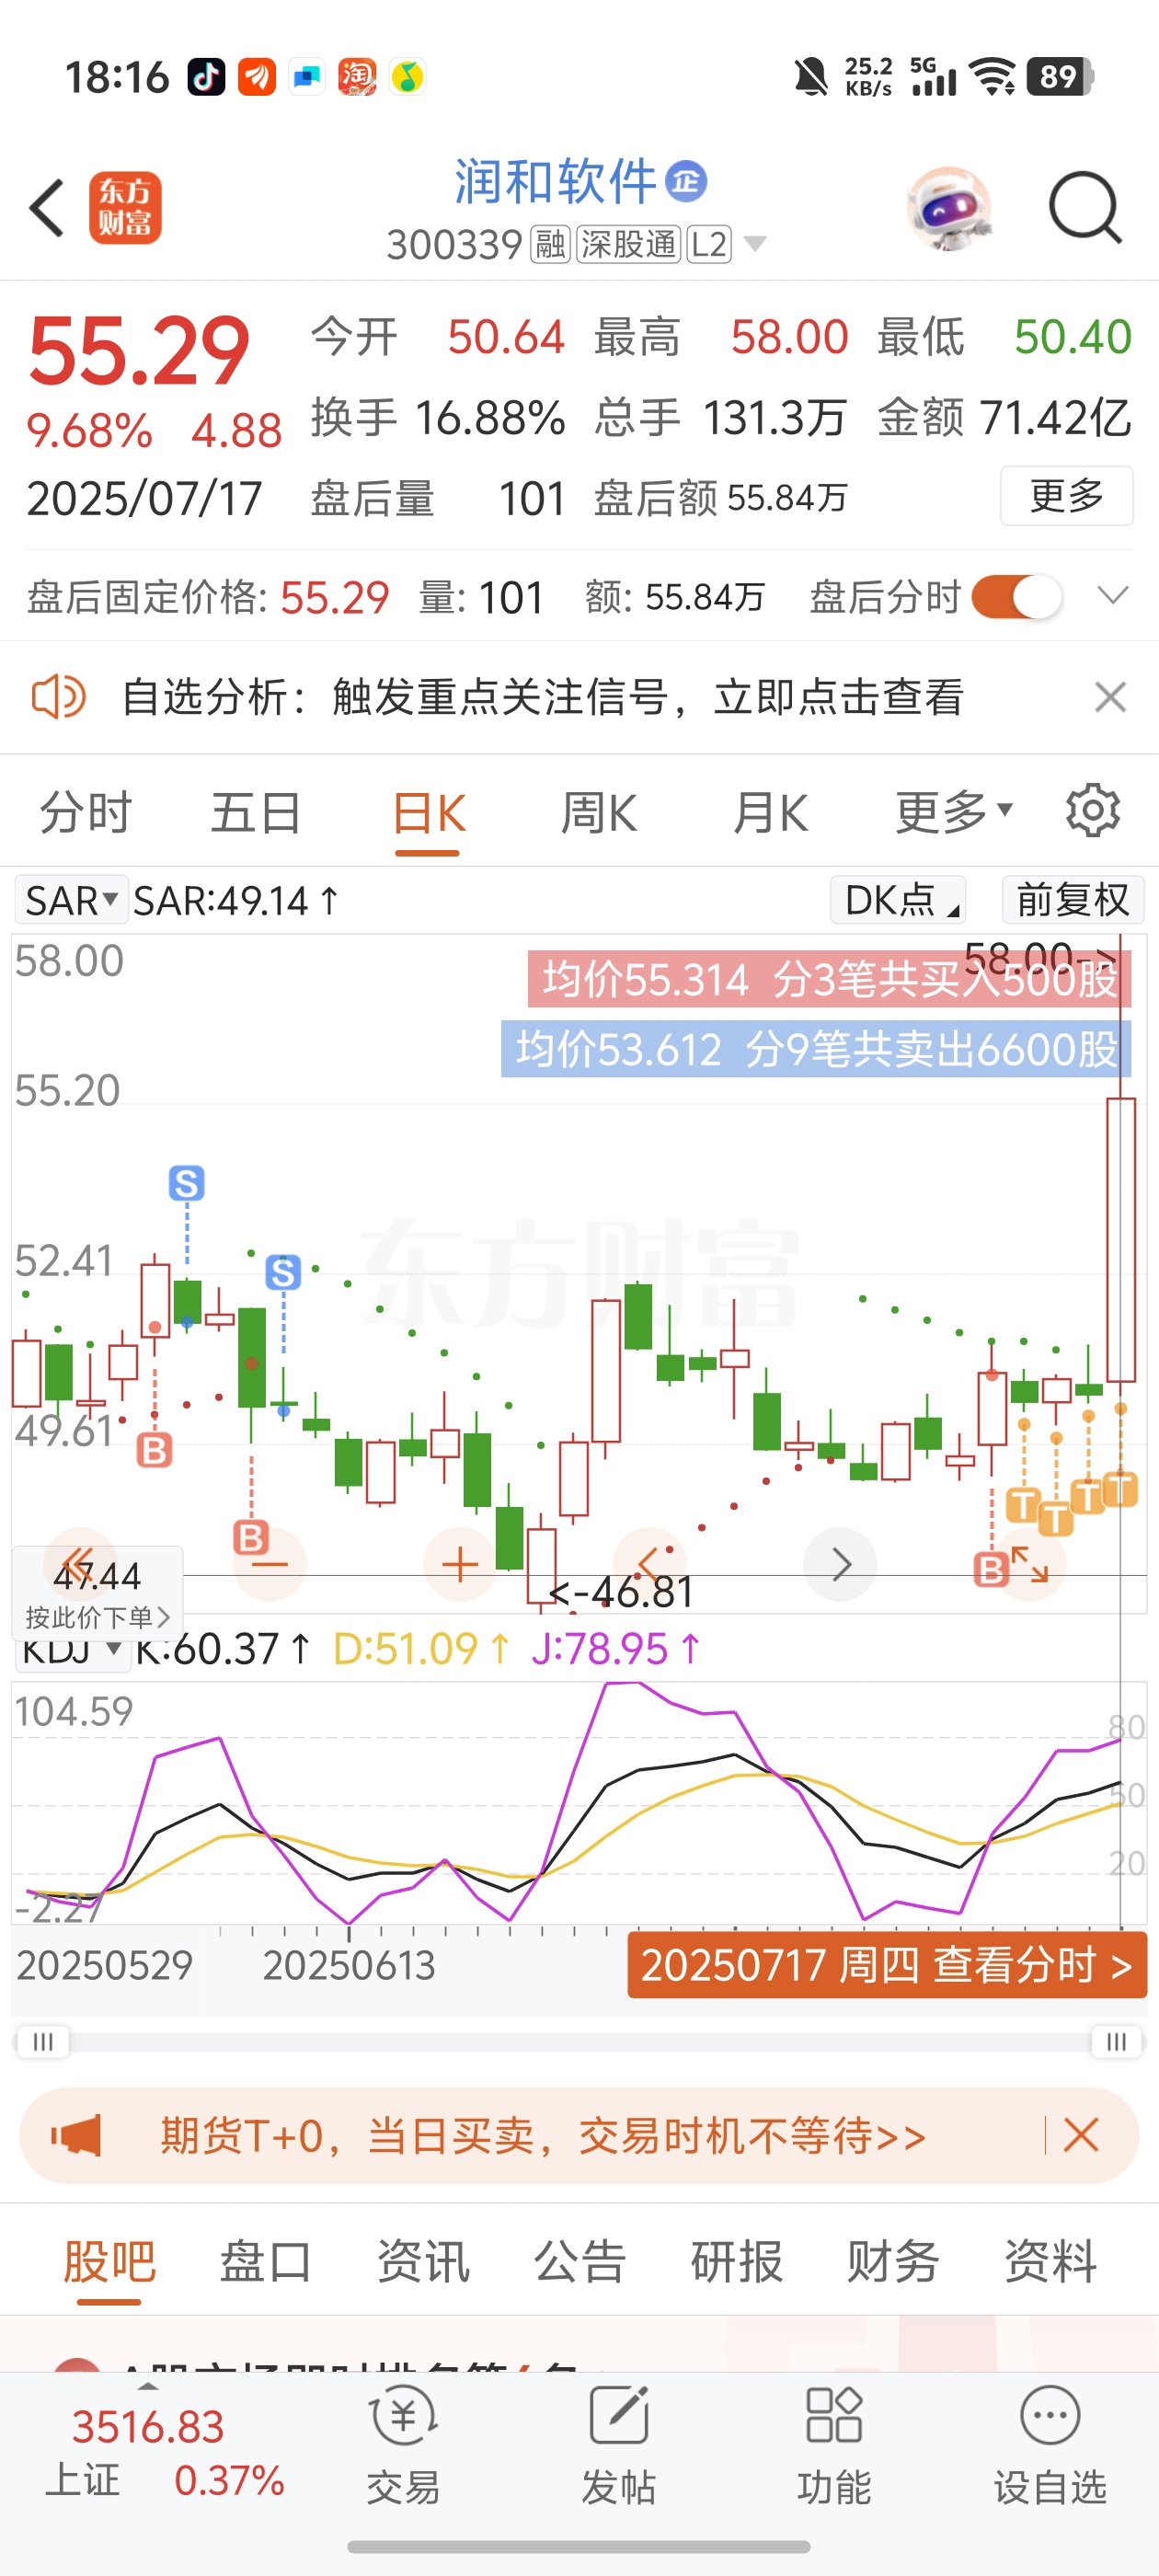Image resolution: width=1159 pixels, height=2576 pixels.
Task: Tap the back arrow icon
Action: [x=46, y=208]
